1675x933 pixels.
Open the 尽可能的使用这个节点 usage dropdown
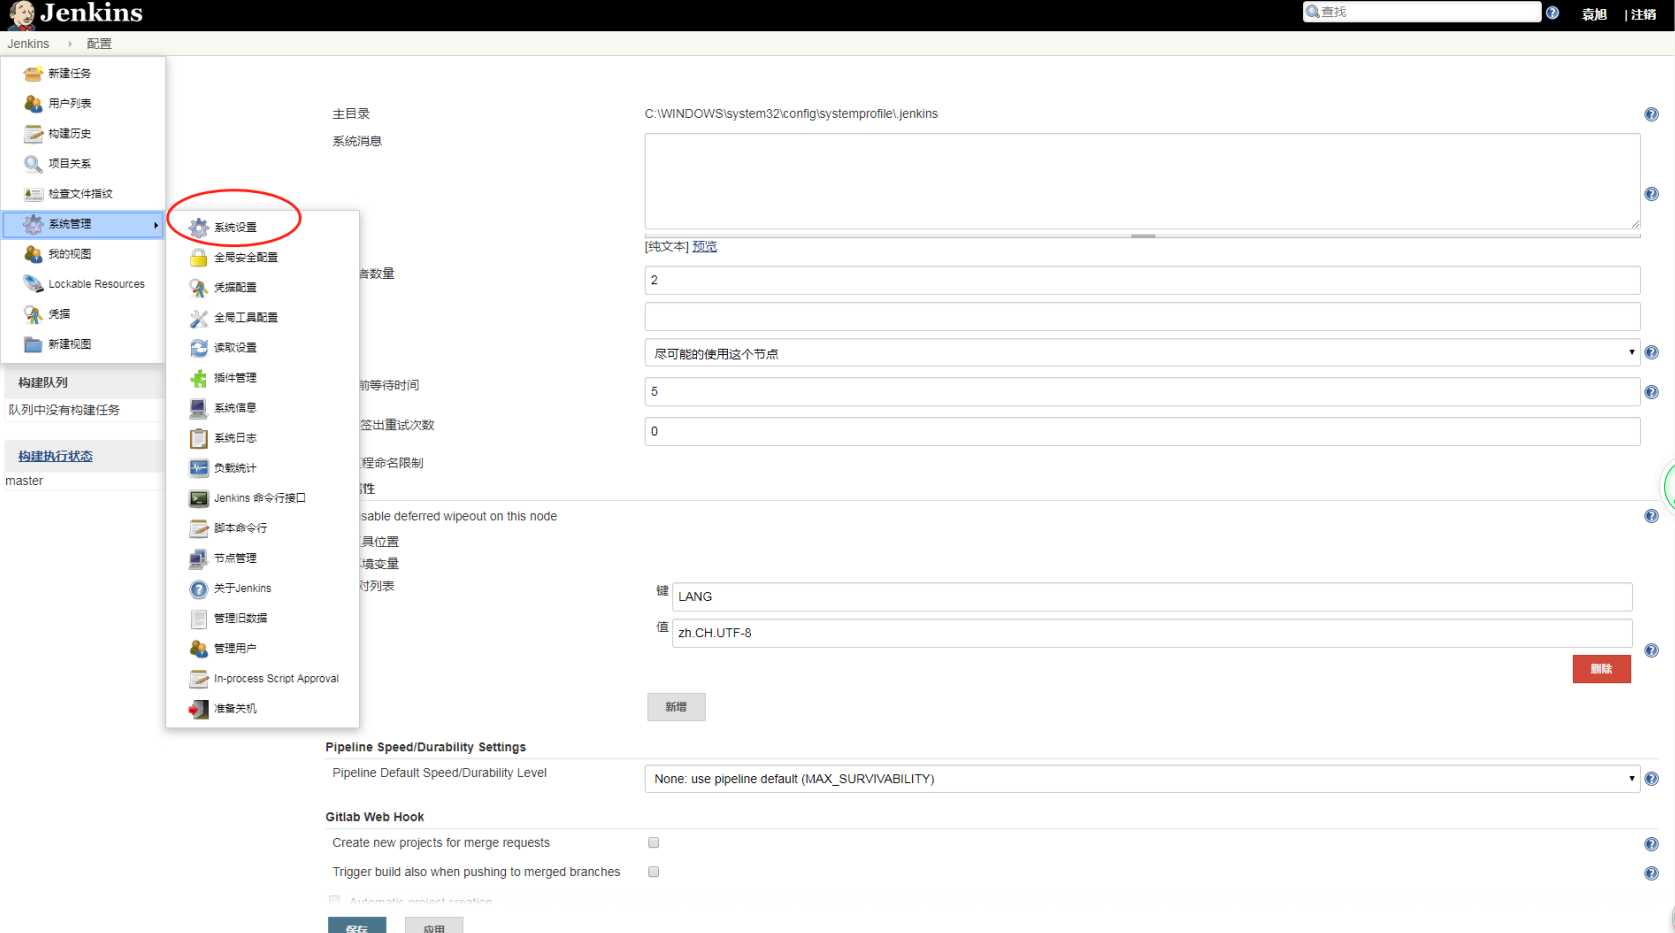pos(1142,353)
